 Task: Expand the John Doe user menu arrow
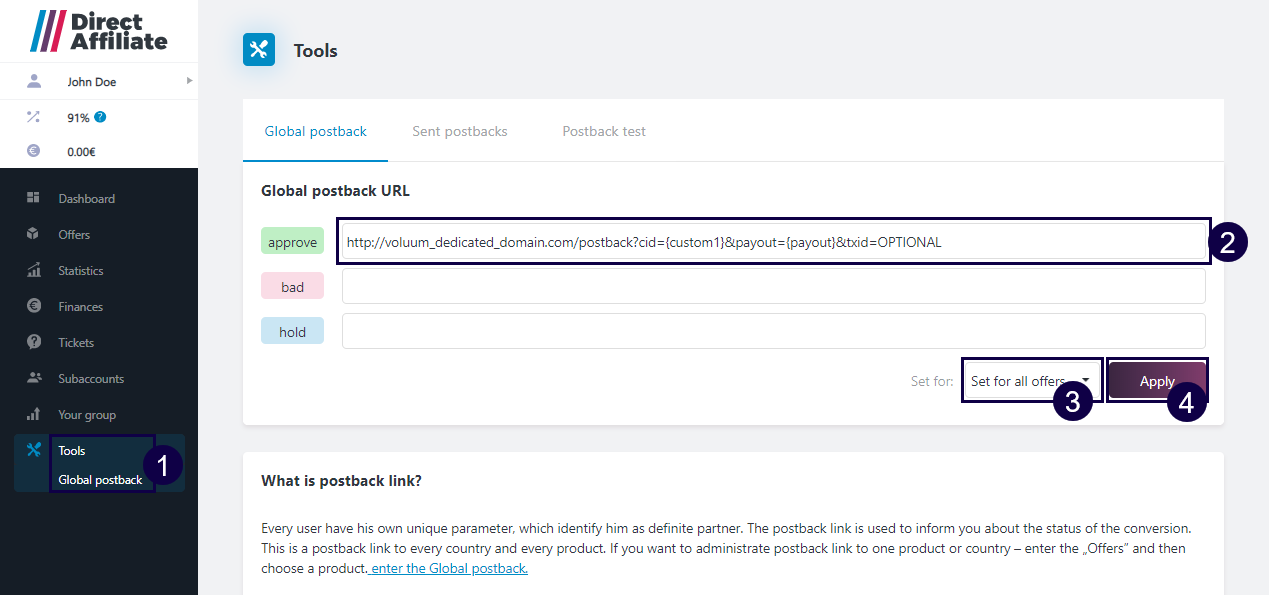click(189, 81)
